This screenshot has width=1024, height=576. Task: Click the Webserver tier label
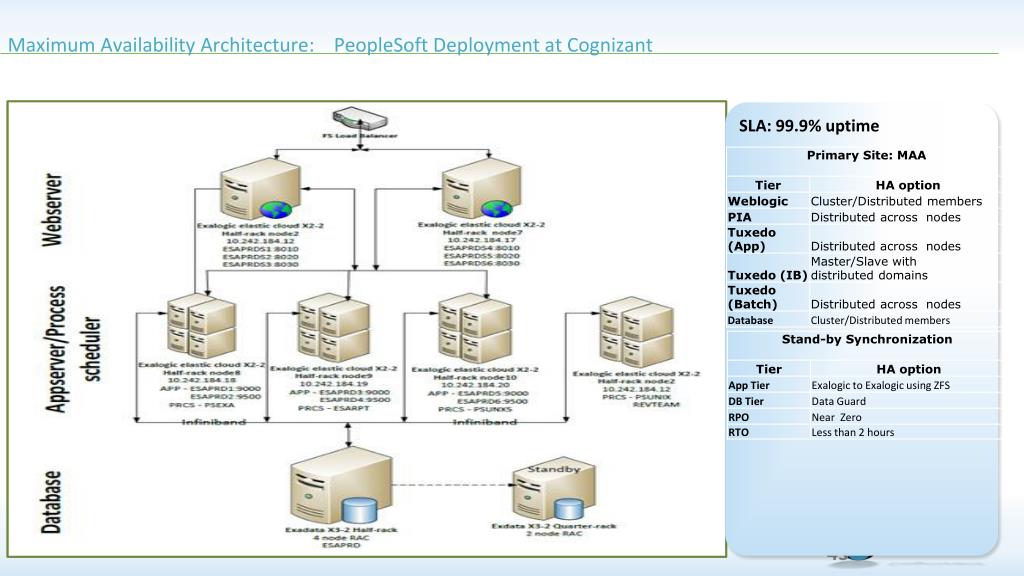point(52,210)
